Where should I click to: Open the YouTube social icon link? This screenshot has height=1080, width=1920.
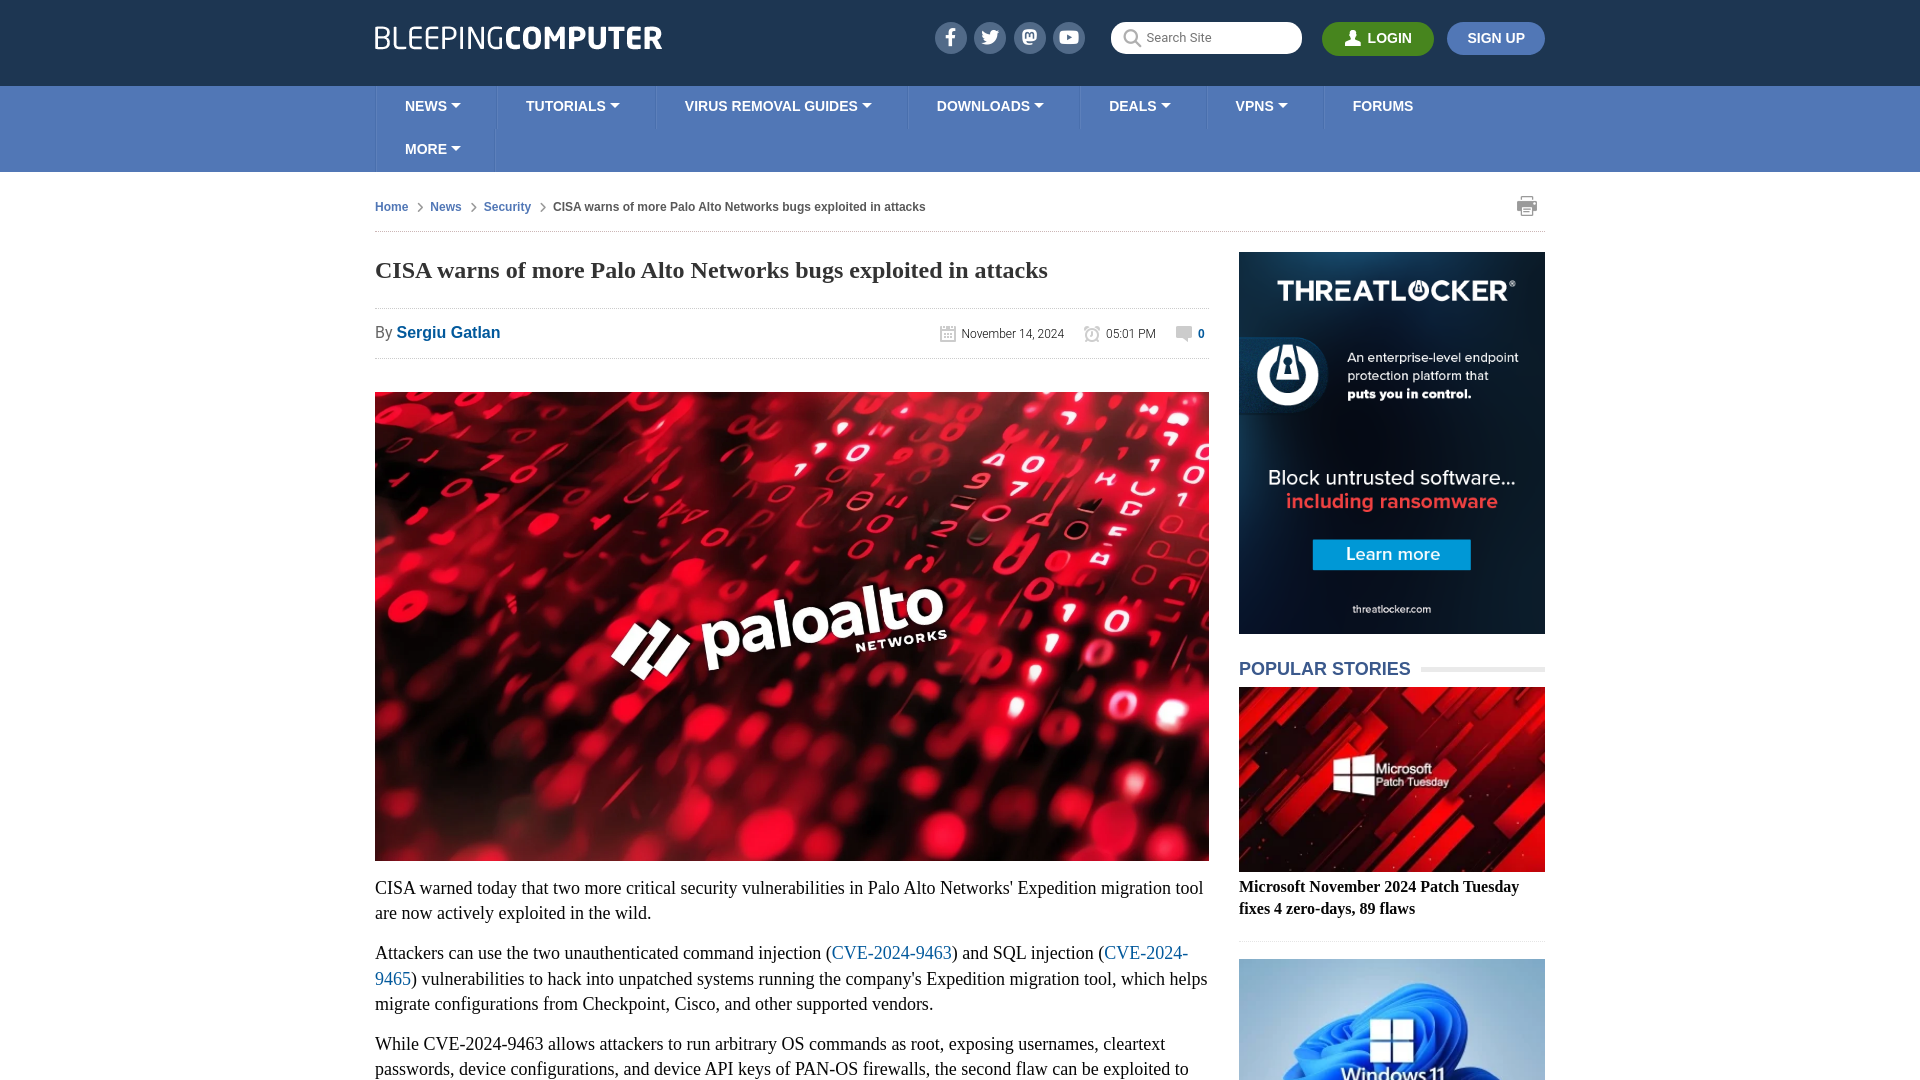pyautogui.click(x=1069, y=37)
